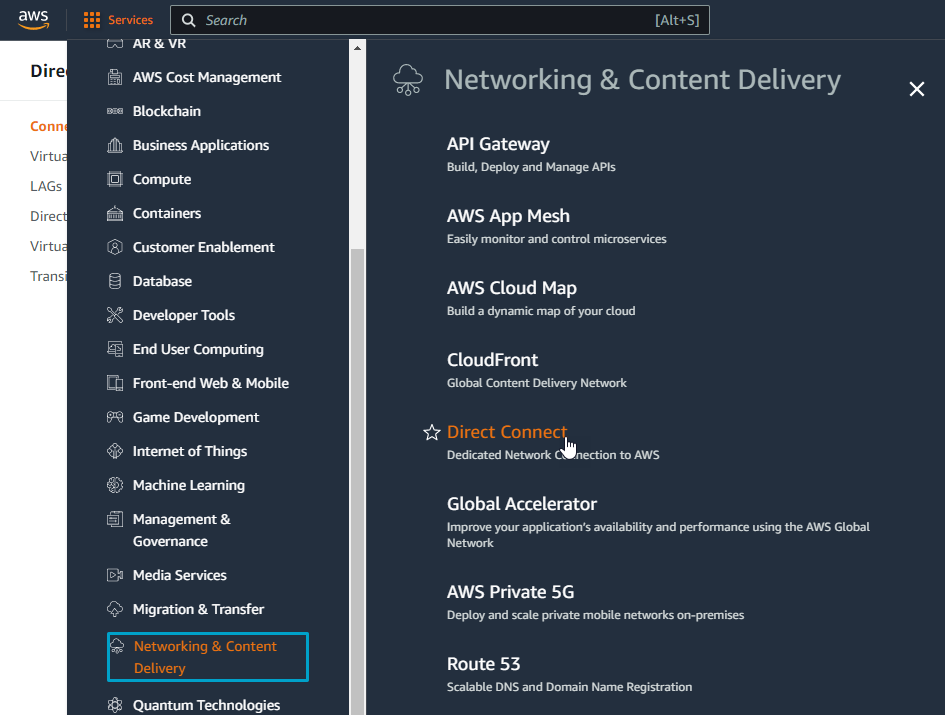
Task: Select AR & VR category
Action: click(159, 43)
